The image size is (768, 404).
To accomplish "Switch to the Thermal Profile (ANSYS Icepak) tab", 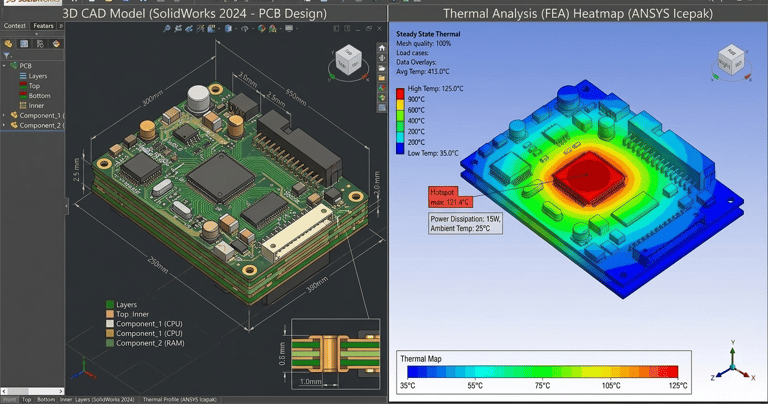I will pyautogui.click(x=179, y=400).
